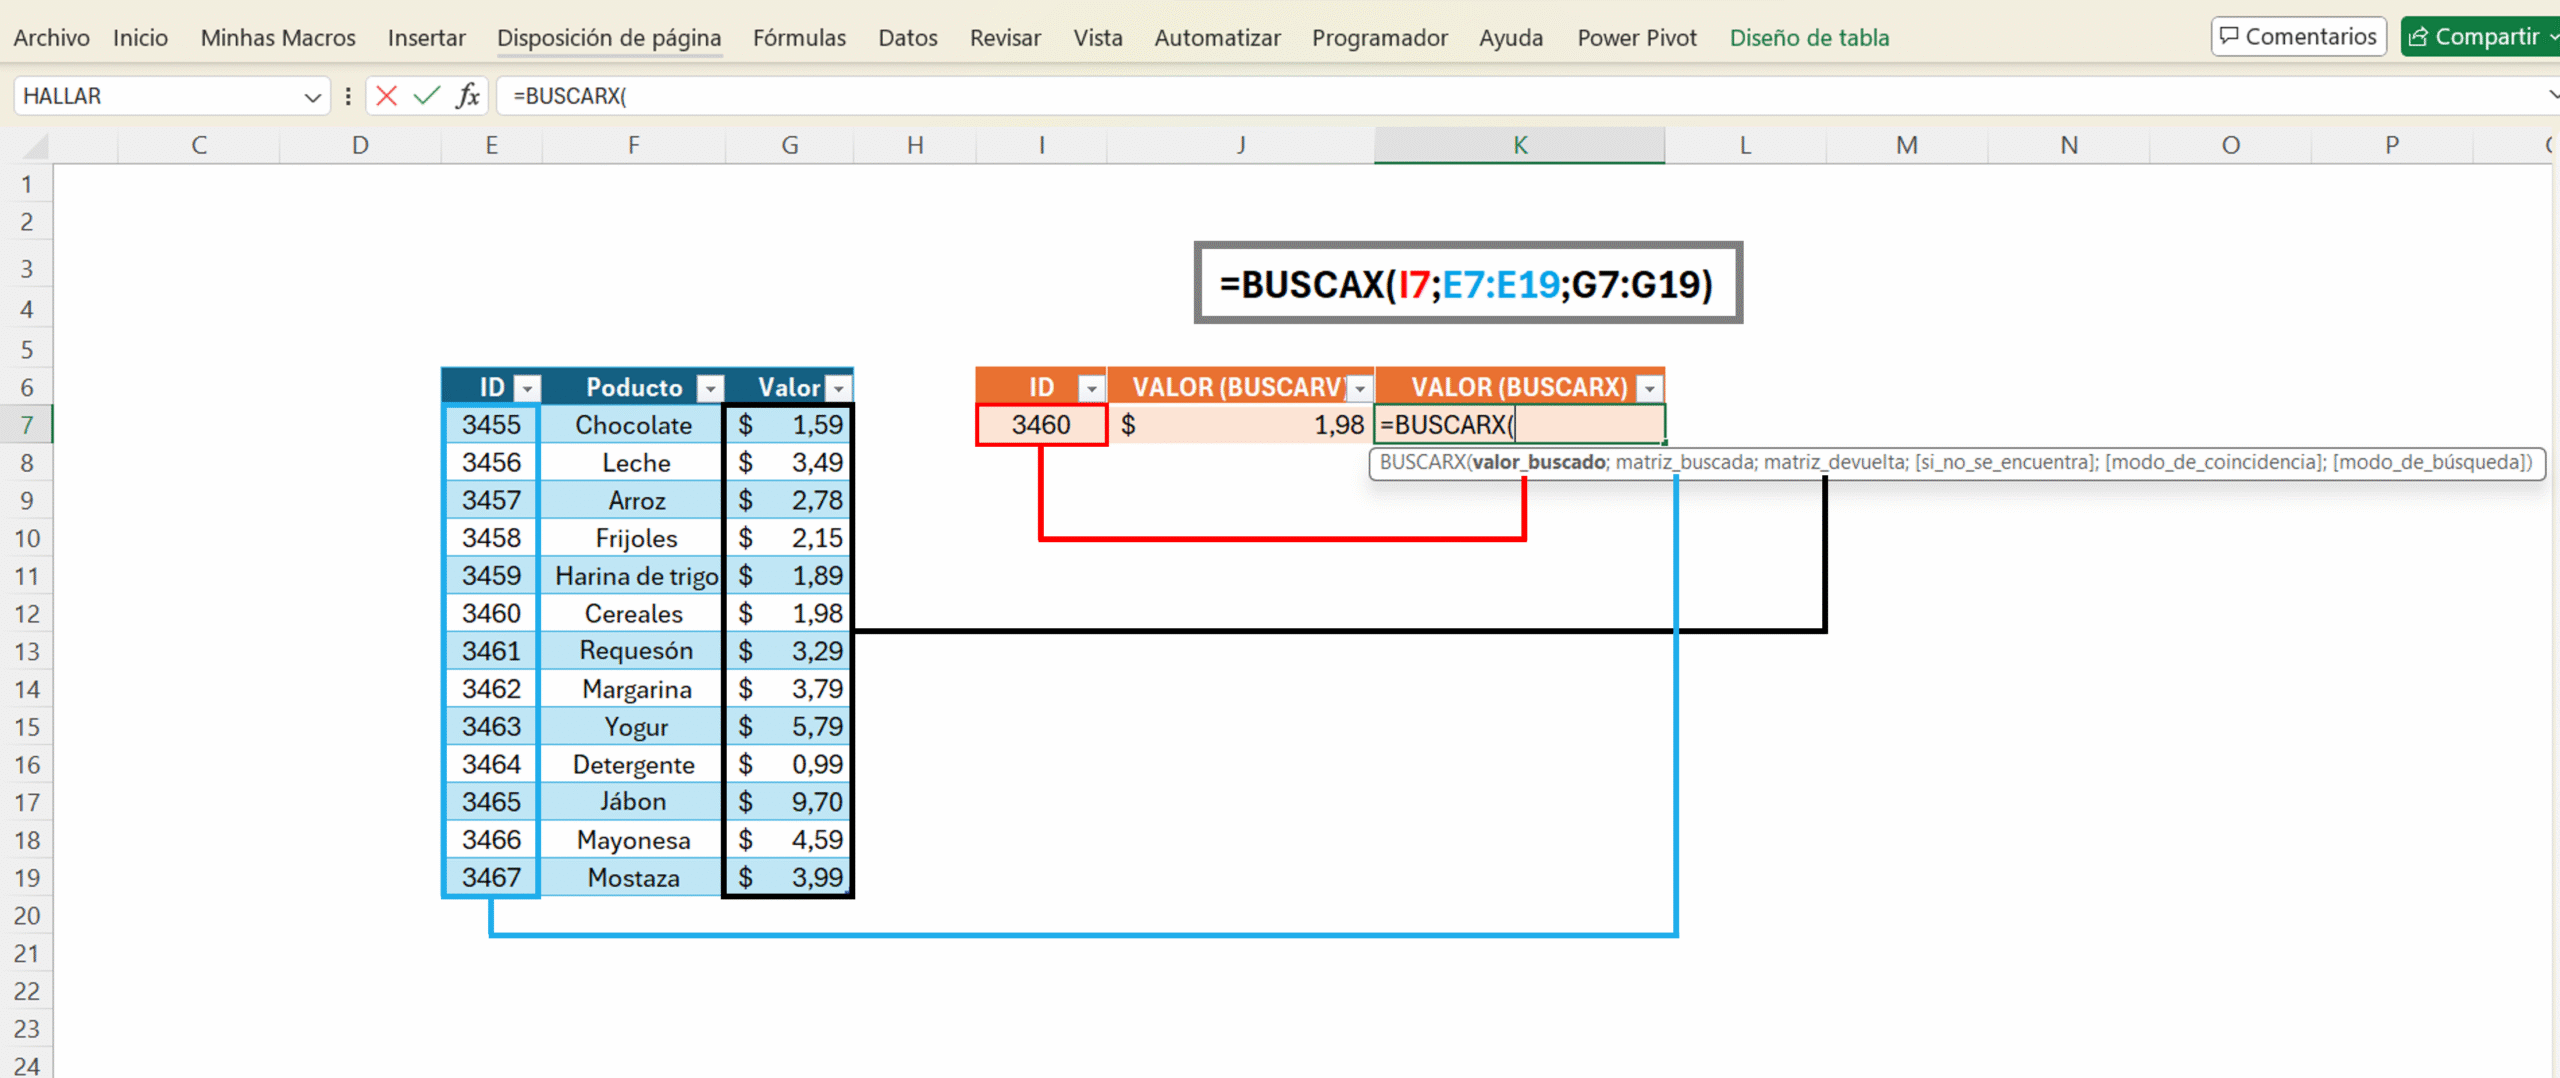This screenshot has width=2560, height=1078.
Task: Expand the formula bar with the chevron
Action: click(x=2552, y=96)
